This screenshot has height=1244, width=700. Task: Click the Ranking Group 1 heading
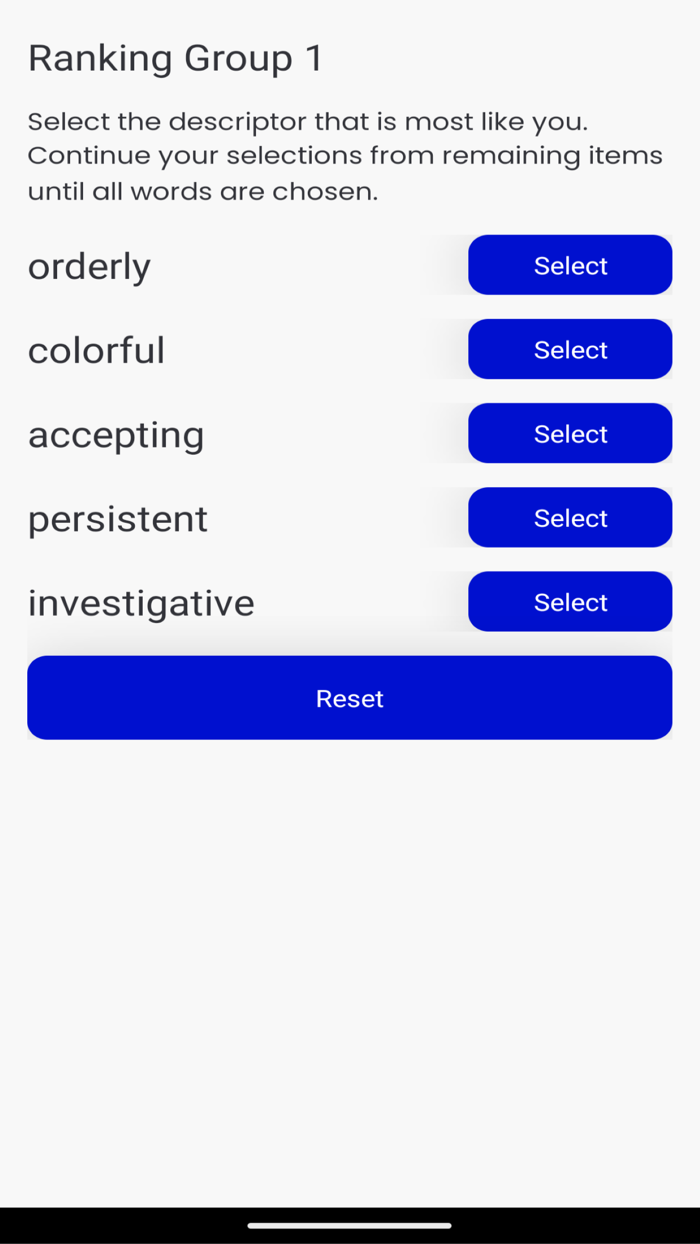point(174,57)
